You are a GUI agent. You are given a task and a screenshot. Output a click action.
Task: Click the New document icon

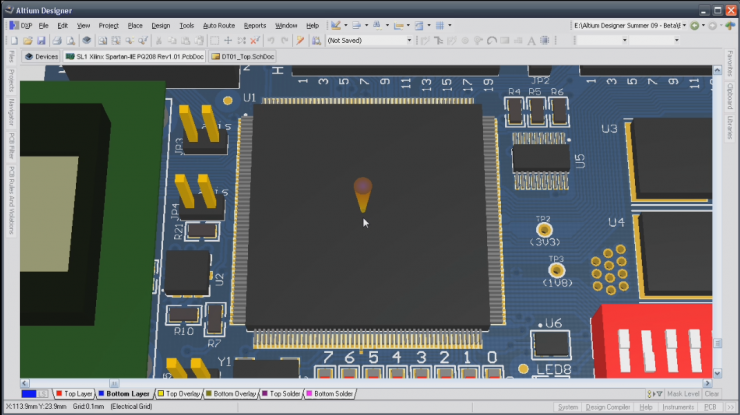[x=12, y=41]
